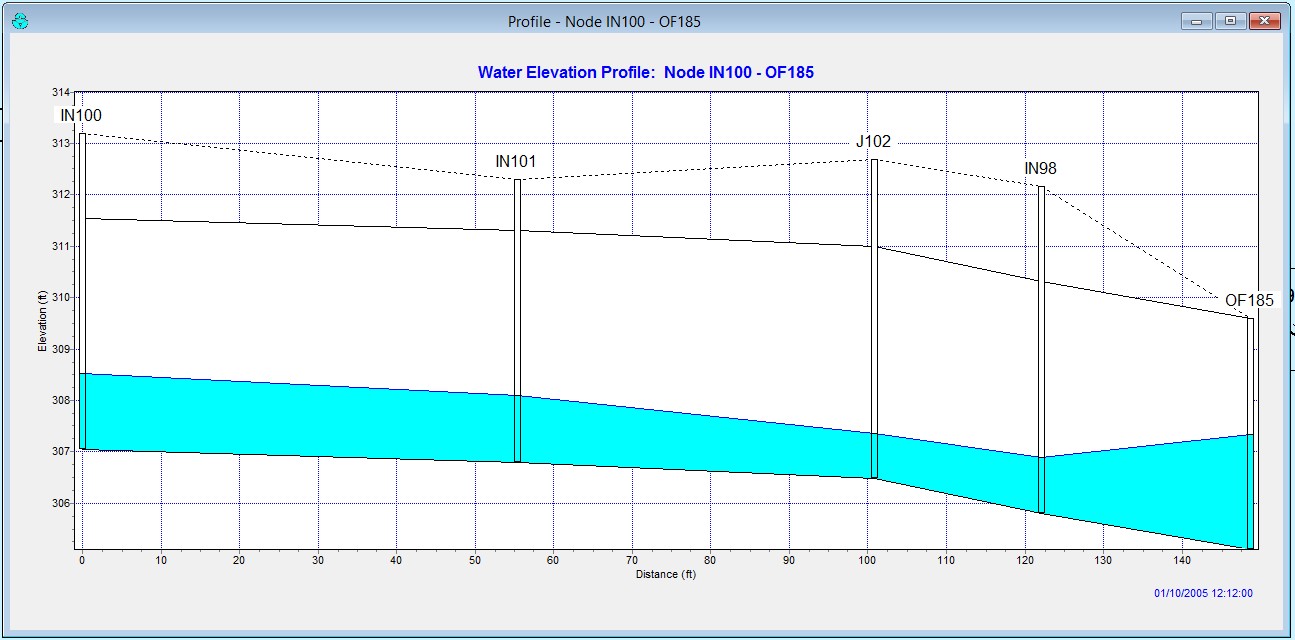The height and width of the screenshot is (640, 1295).
Task: Select the OF185 outfall label
Action: pyautogui.click(x=1249, y=300)
